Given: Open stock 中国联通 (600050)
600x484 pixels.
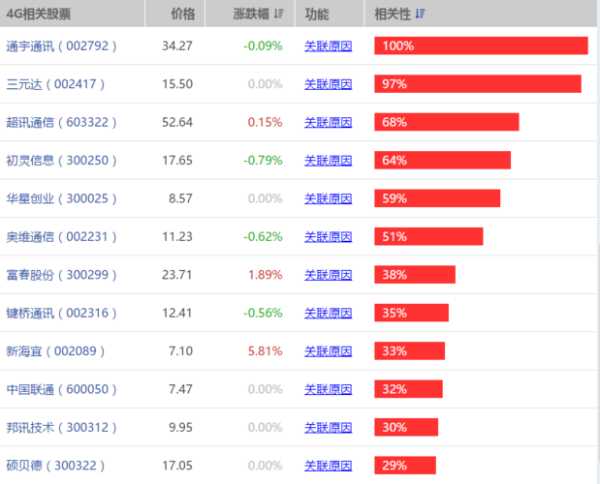Looking at the screenshot, I should pyautogui.click(x=61, y=389).
